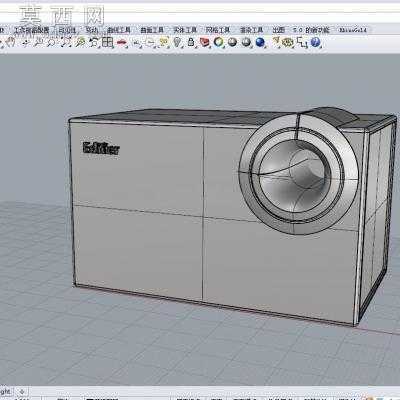The height and width of the screenshot is (400, 400).
Task: Open the options icon beside blue sphere
Action: tap(275, 42)
